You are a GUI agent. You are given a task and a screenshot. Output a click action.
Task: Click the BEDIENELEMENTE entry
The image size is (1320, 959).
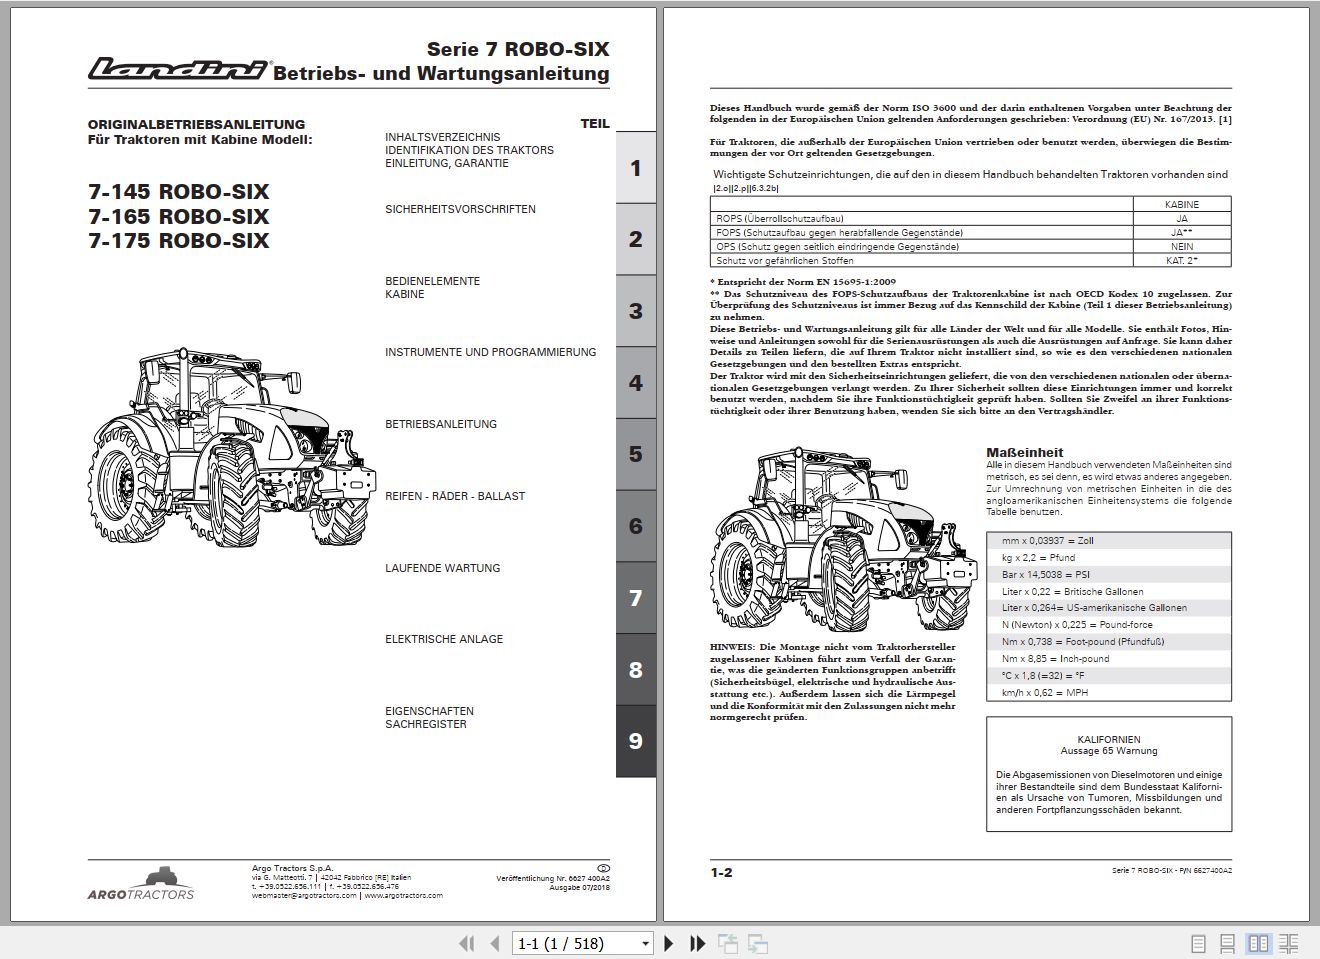pos(432,281)
